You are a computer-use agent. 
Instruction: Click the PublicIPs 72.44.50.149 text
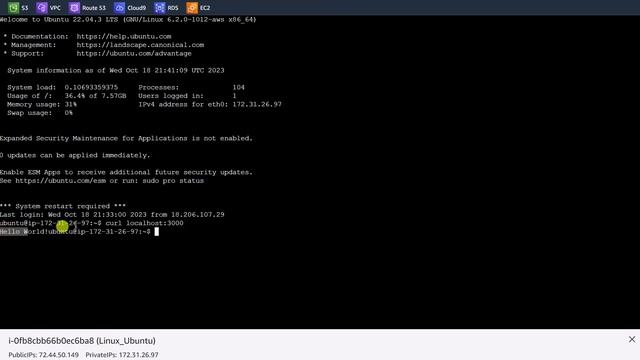(x=44, y=355)
